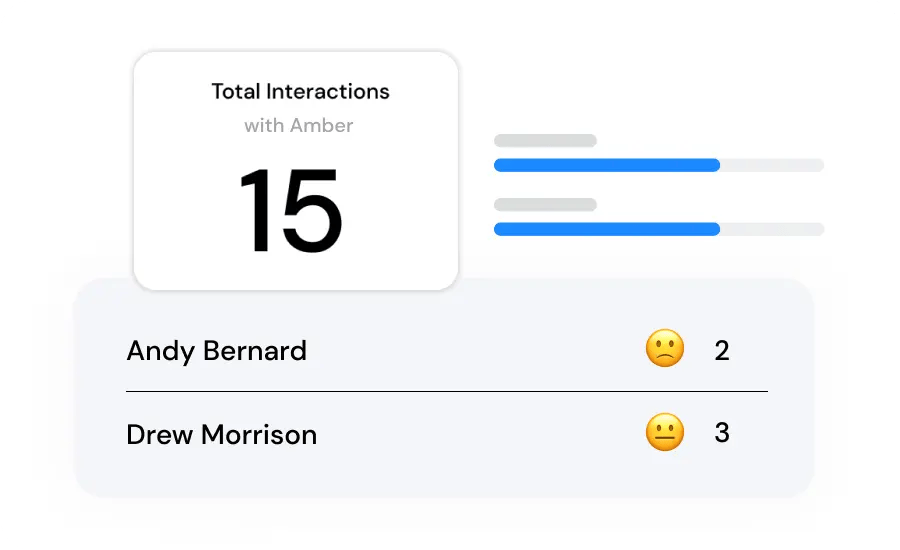Click the large number 15
The width and height of the screenshot is (900, 550).
click(291, 210)
